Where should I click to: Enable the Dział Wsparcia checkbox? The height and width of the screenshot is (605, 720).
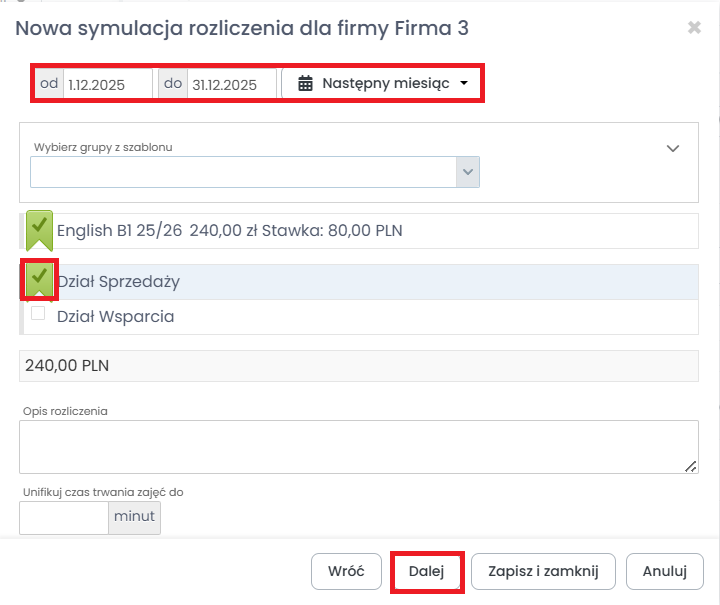tap(39, 314)
